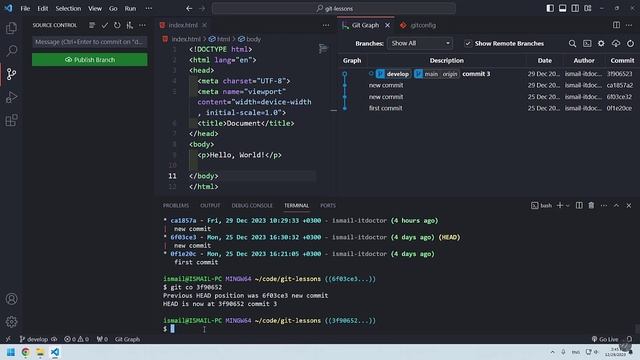Viewport: 640px width, 360px height.
Task: Click the develop branch label in Git Graph
Action: coord(393,74)
